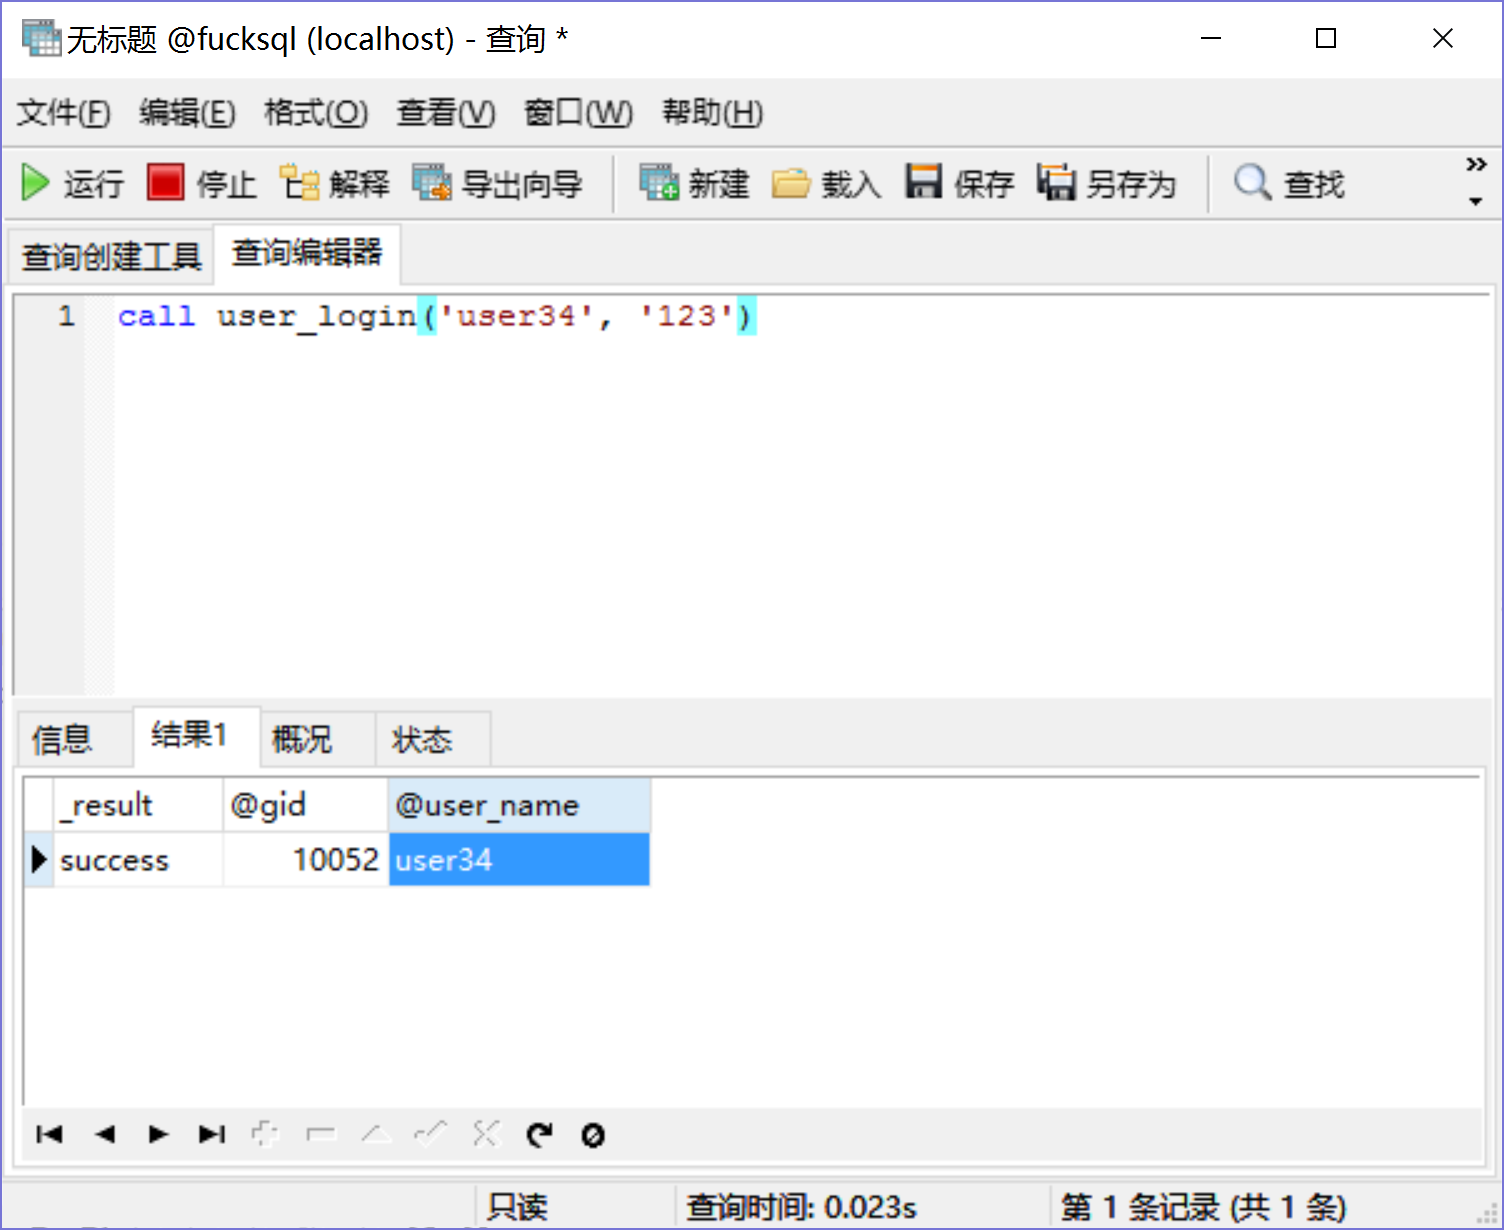
Task: Click the row indicator arrow in grid
Action: tap(39, 859)
